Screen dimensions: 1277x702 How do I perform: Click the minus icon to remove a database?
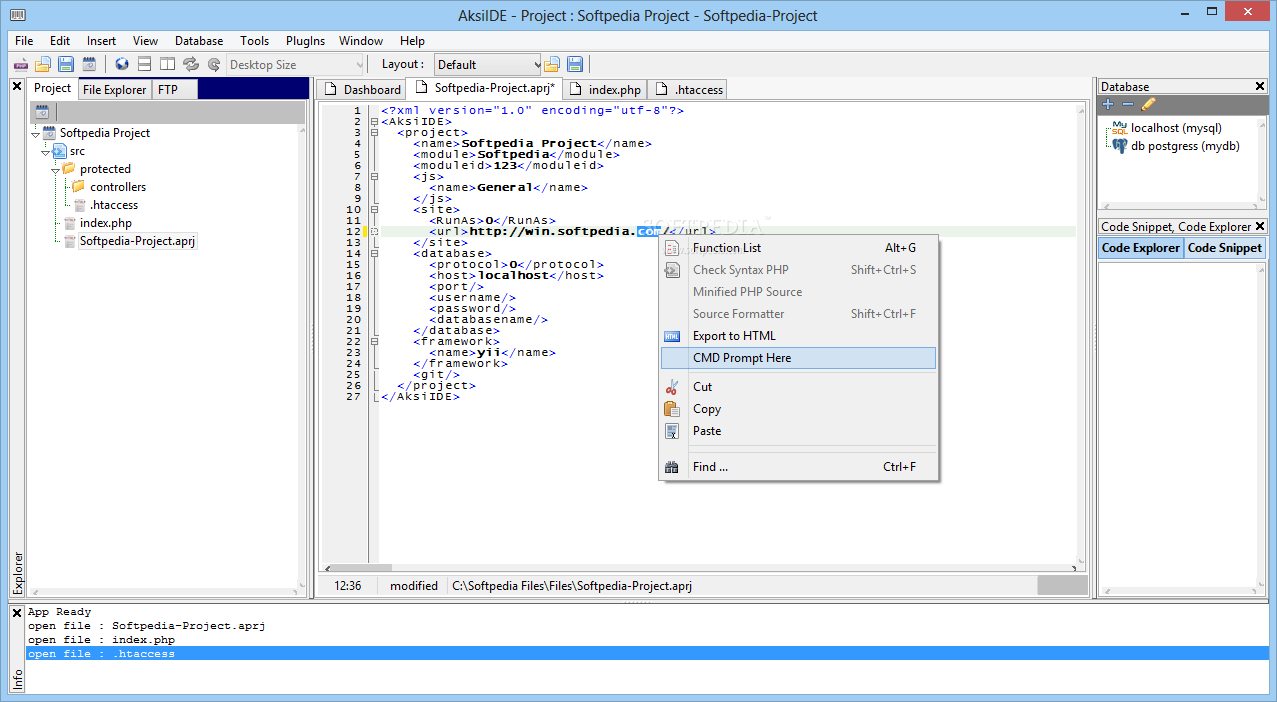[x=1128, y=104]
